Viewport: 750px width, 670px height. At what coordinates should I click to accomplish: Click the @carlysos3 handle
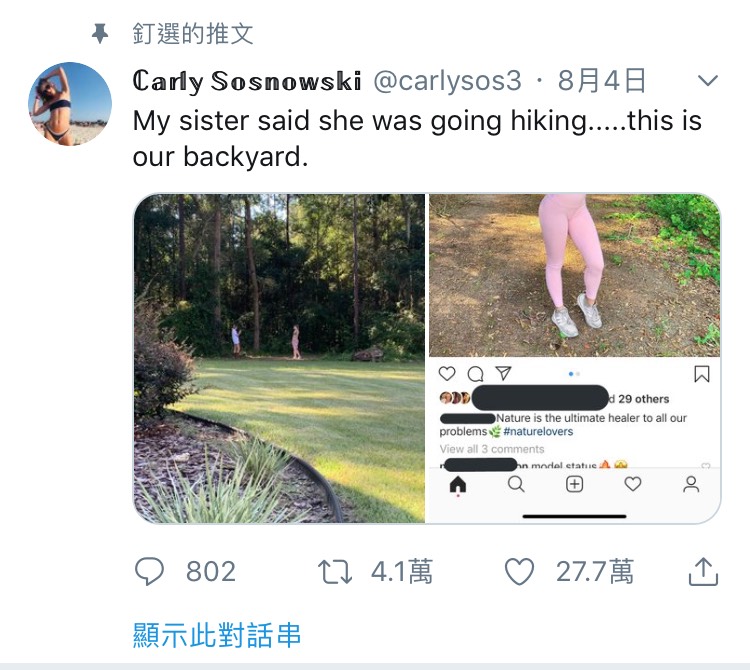pyautogui.click(x=447, y=81)
